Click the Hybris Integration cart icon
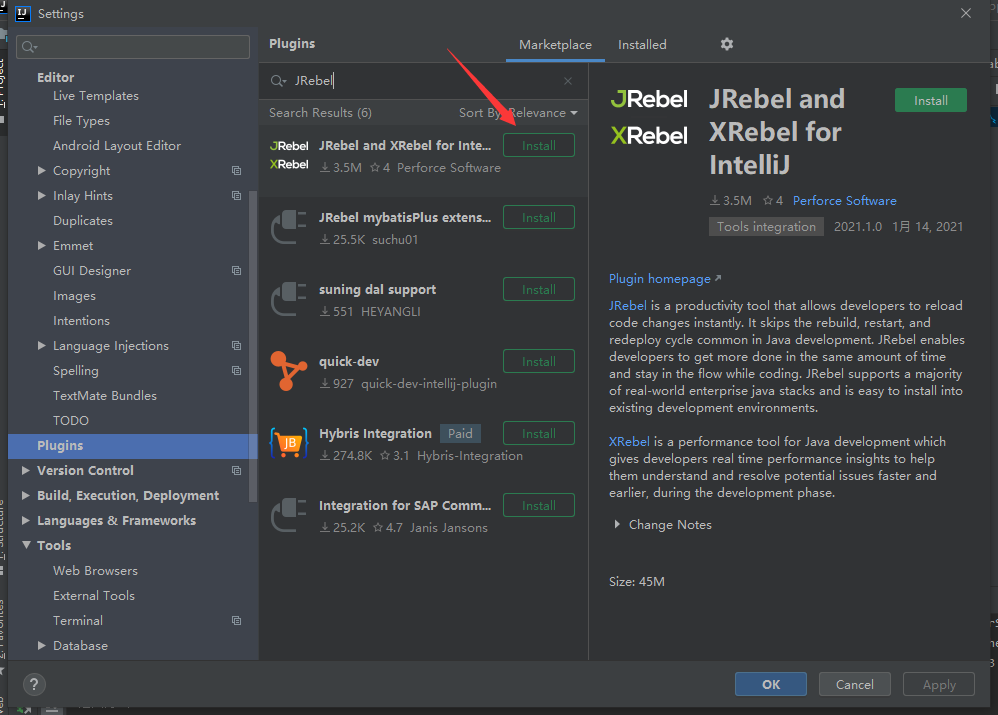The width and height of the screenshot is (998, 715). click(289, 442)
